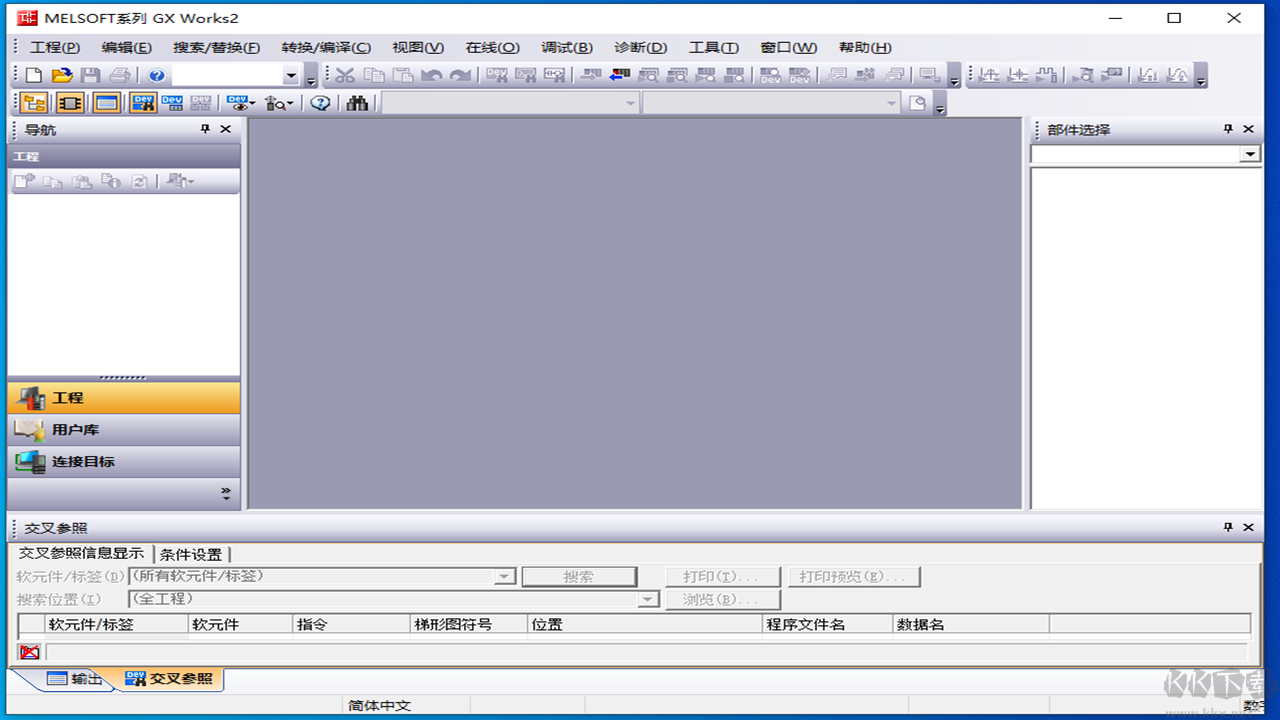The height and width of the screenshot is (720, 1280).
Task: Expand the 搜索位置 dropdown showing 全工程
Action: click(x=648, y=599)
